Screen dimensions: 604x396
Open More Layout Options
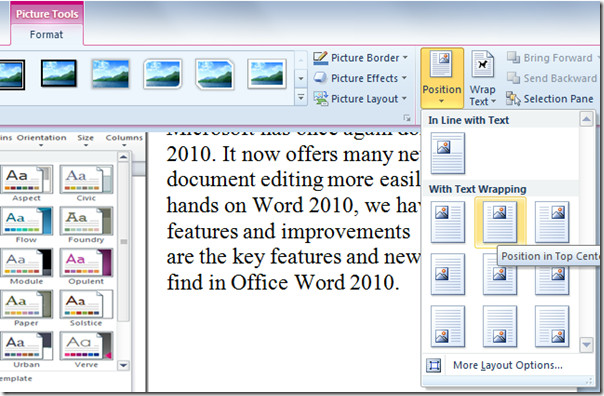click(x=508, y=365)
